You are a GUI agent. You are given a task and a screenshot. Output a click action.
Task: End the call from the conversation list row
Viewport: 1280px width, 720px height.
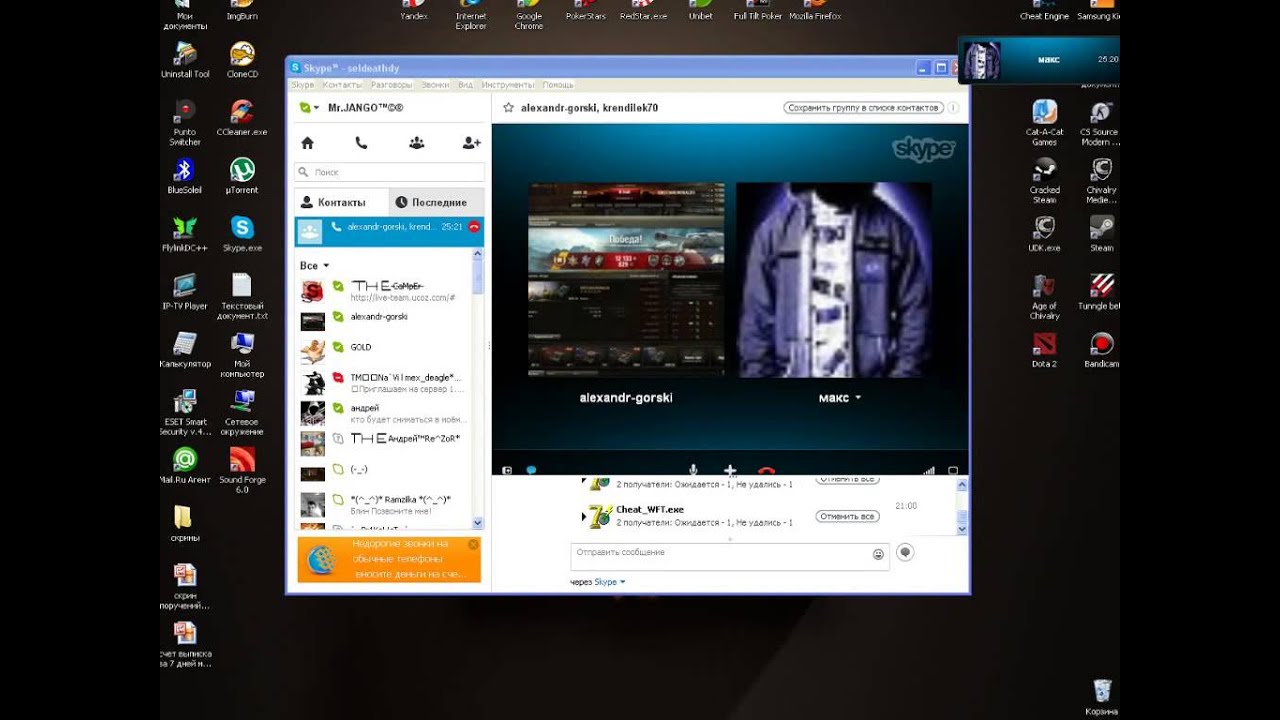474,227
